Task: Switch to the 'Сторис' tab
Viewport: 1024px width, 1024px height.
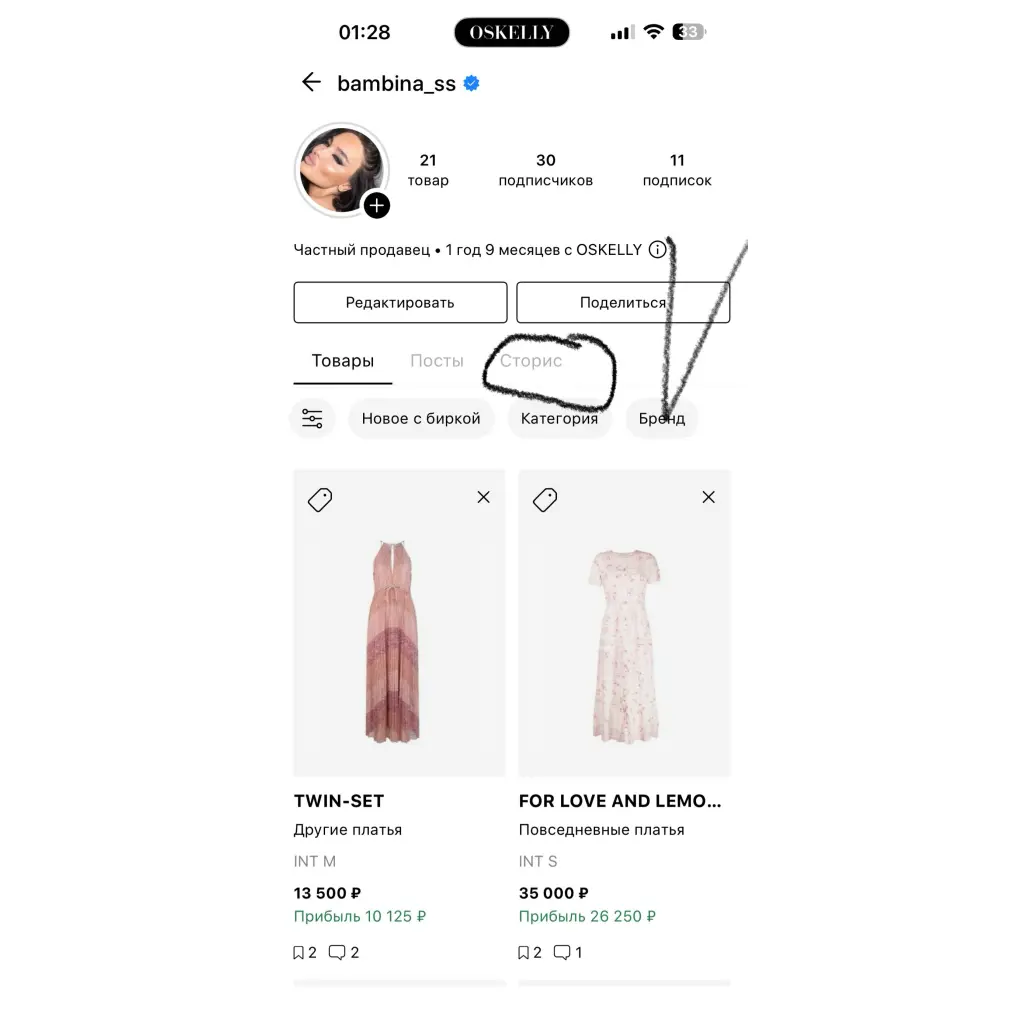Action: pyautogui.click(x=531, y=361)
